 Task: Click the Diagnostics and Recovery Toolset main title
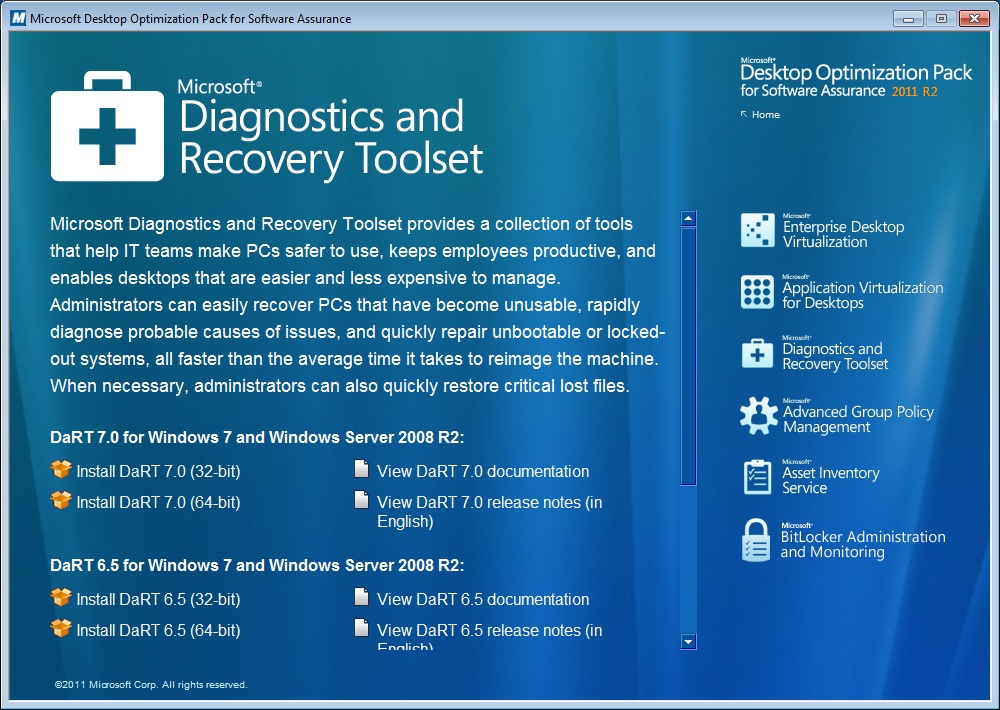pyautogui.click(x=330, y=129)
